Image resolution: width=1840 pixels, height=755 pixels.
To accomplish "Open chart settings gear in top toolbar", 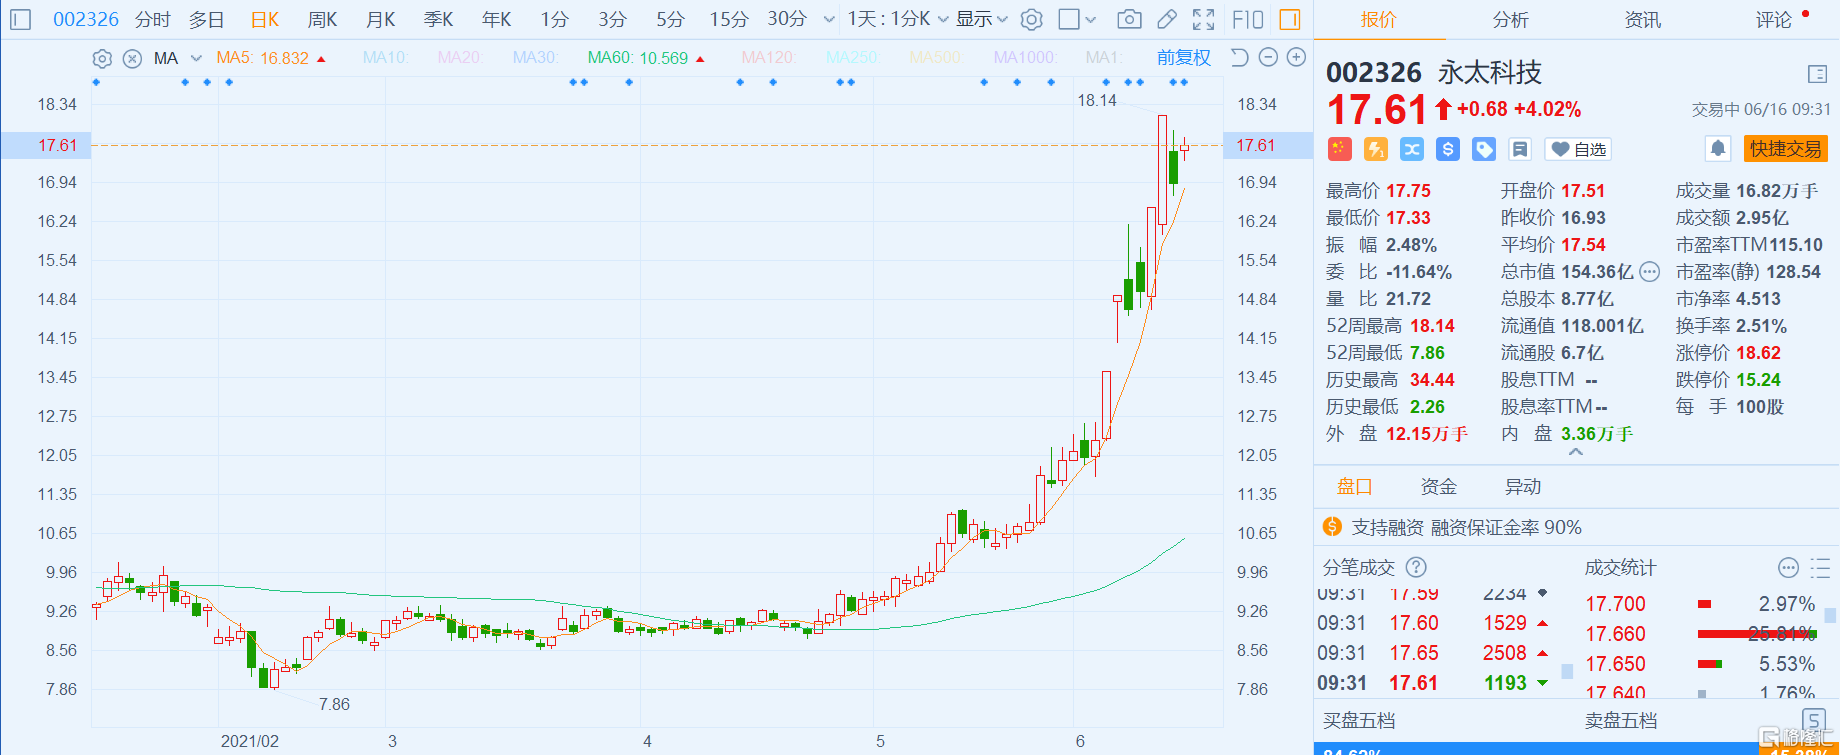I will [x=1032, y=19].
